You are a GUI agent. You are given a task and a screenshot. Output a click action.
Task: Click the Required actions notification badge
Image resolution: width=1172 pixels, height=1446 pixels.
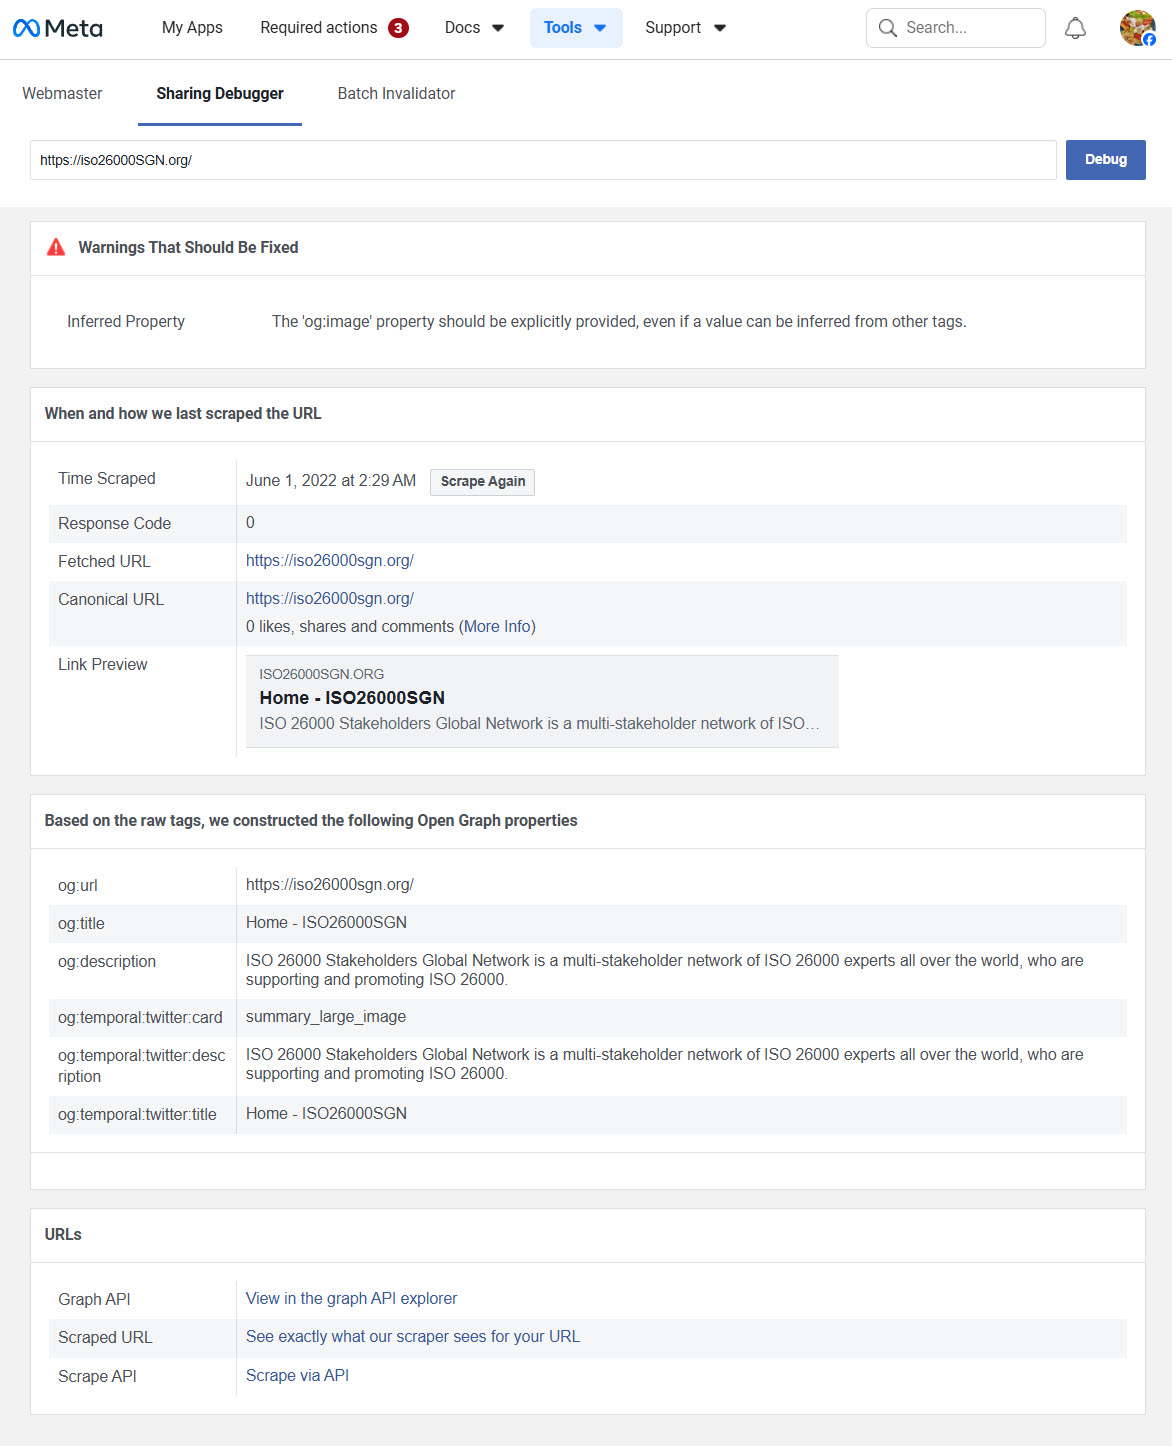pos(398,28)
